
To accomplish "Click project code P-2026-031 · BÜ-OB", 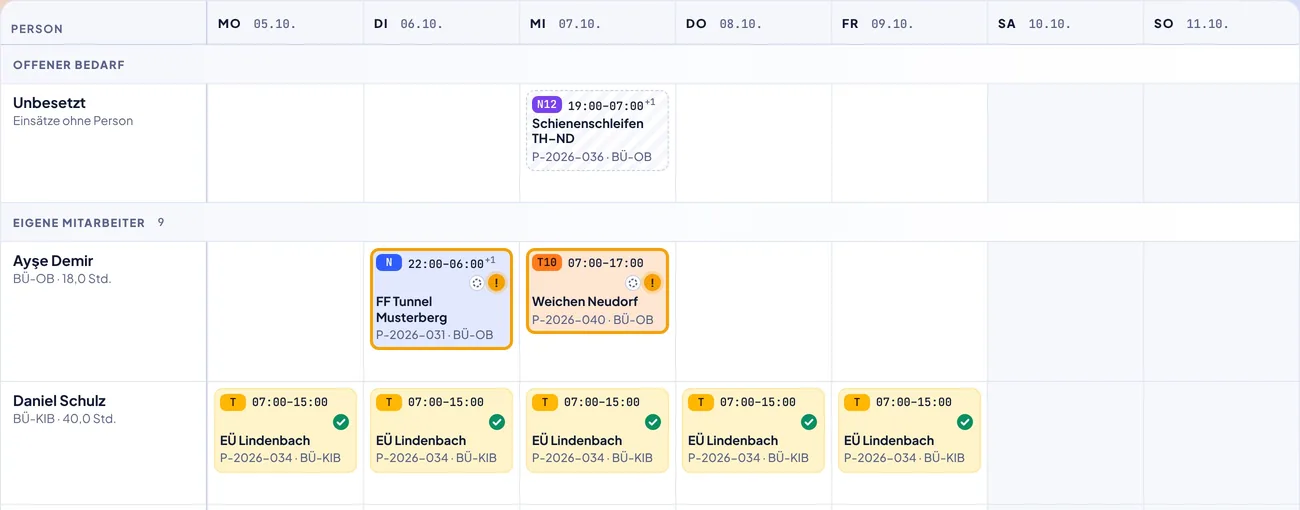I will coord(435,335).
